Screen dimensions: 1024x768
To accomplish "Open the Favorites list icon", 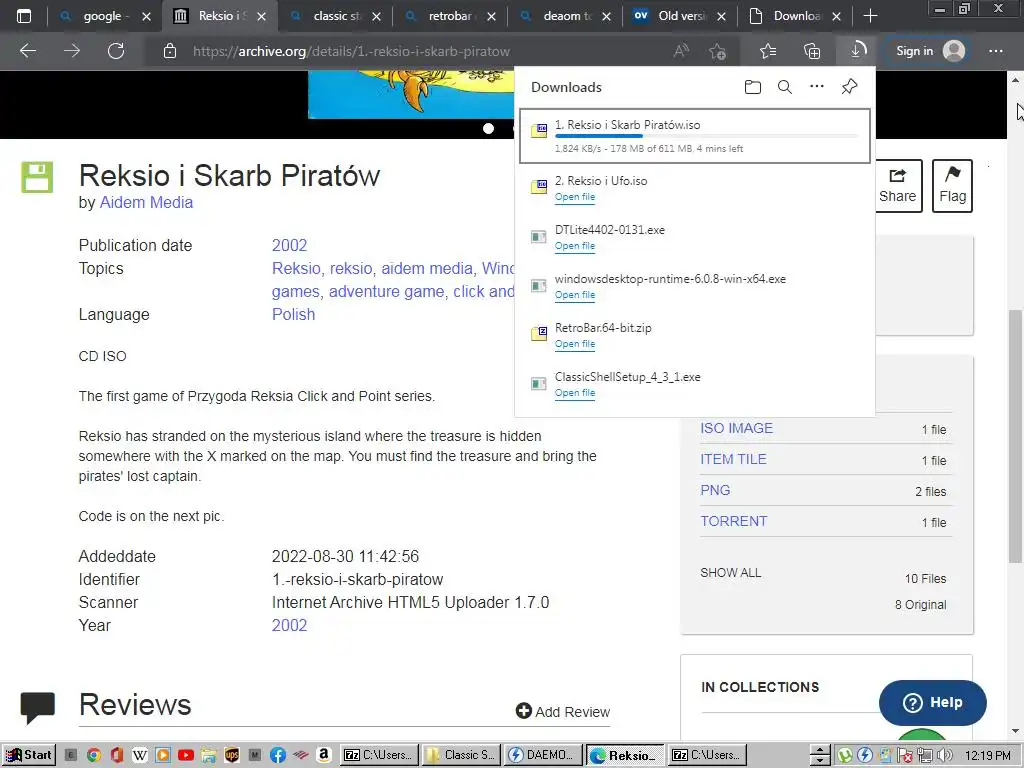I will coord(768,51).
